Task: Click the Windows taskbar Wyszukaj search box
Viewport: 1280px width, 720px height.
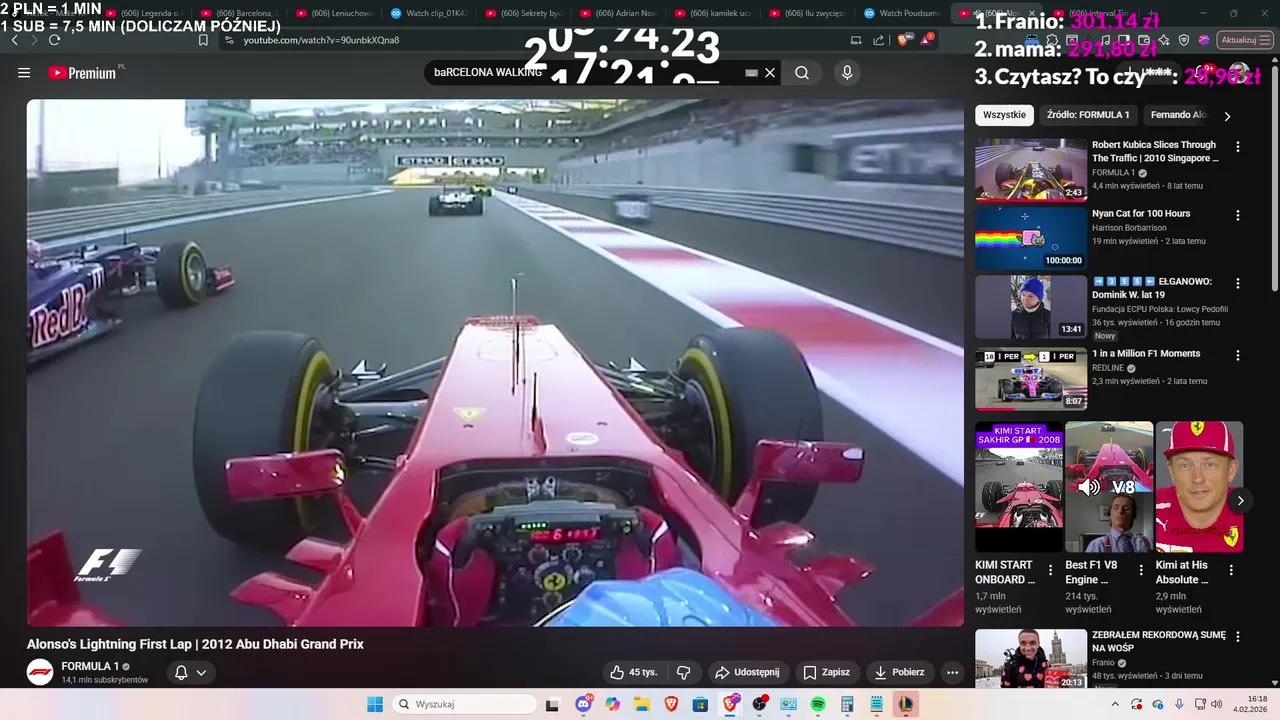Action: [463, 704]
